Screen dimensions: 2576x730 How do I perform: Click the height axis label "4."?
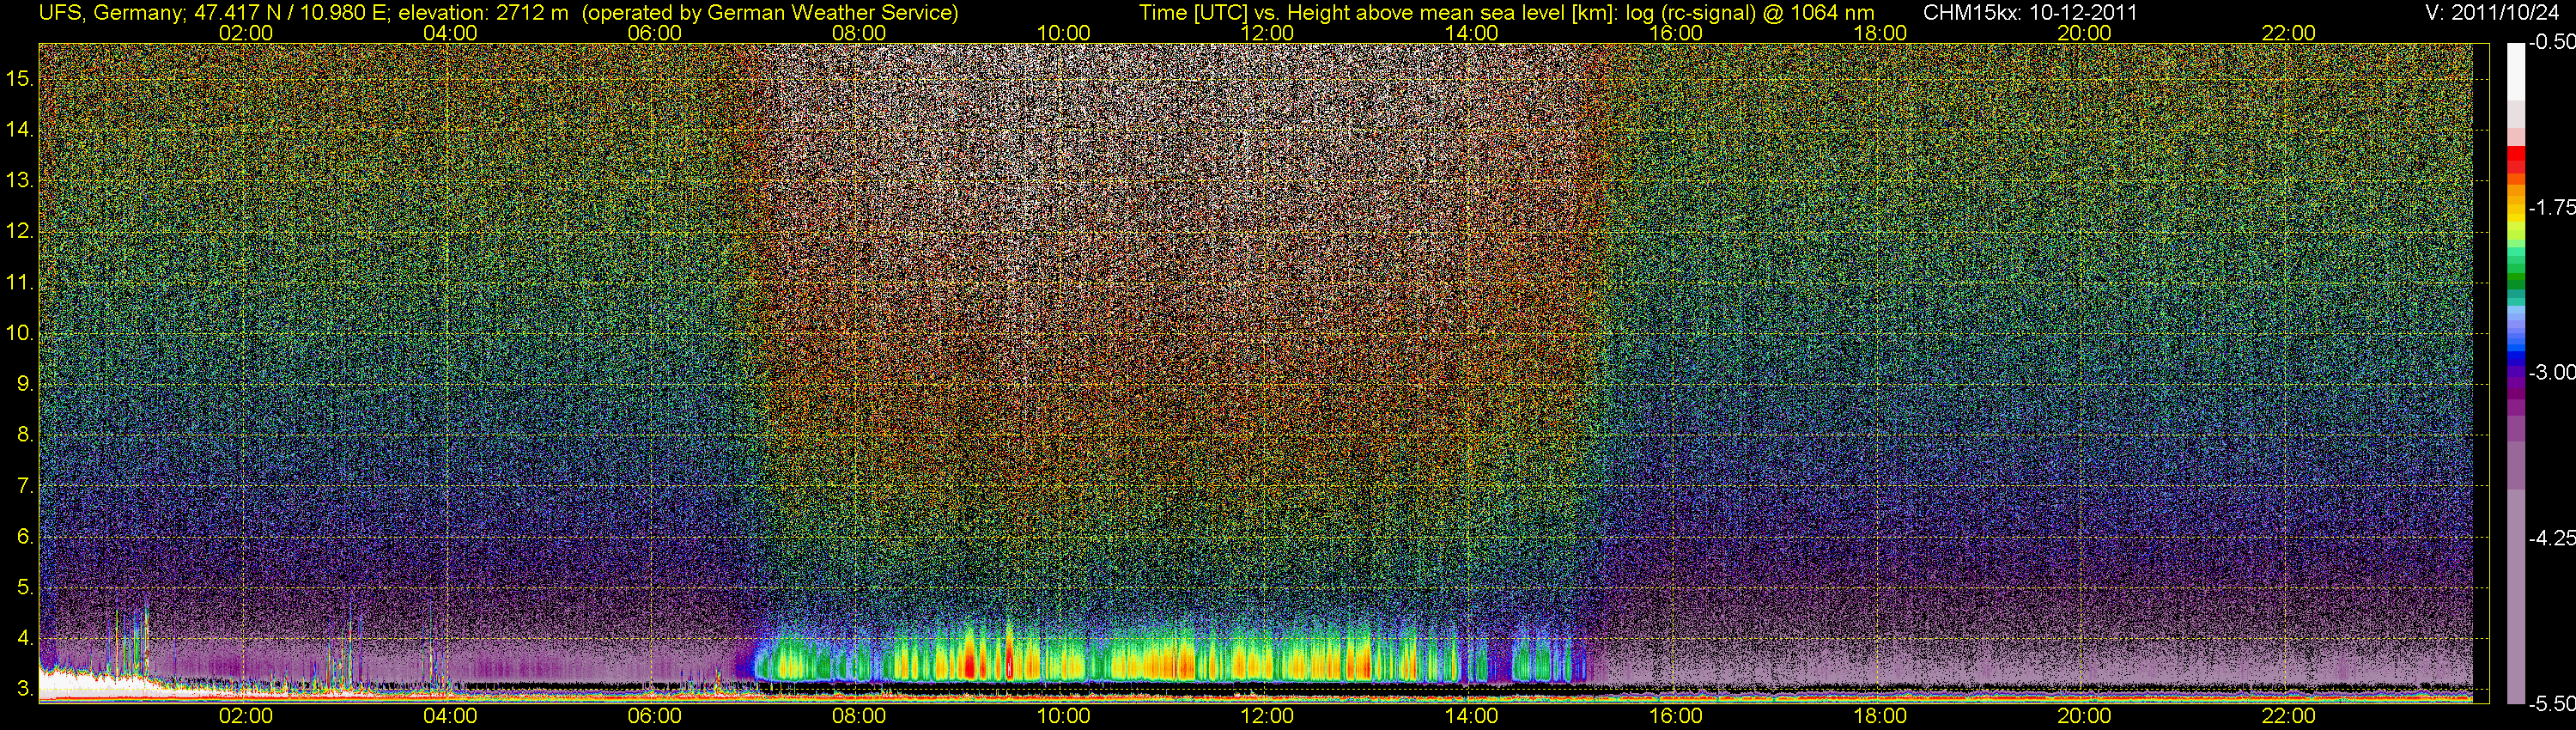[x=25, y=638]
